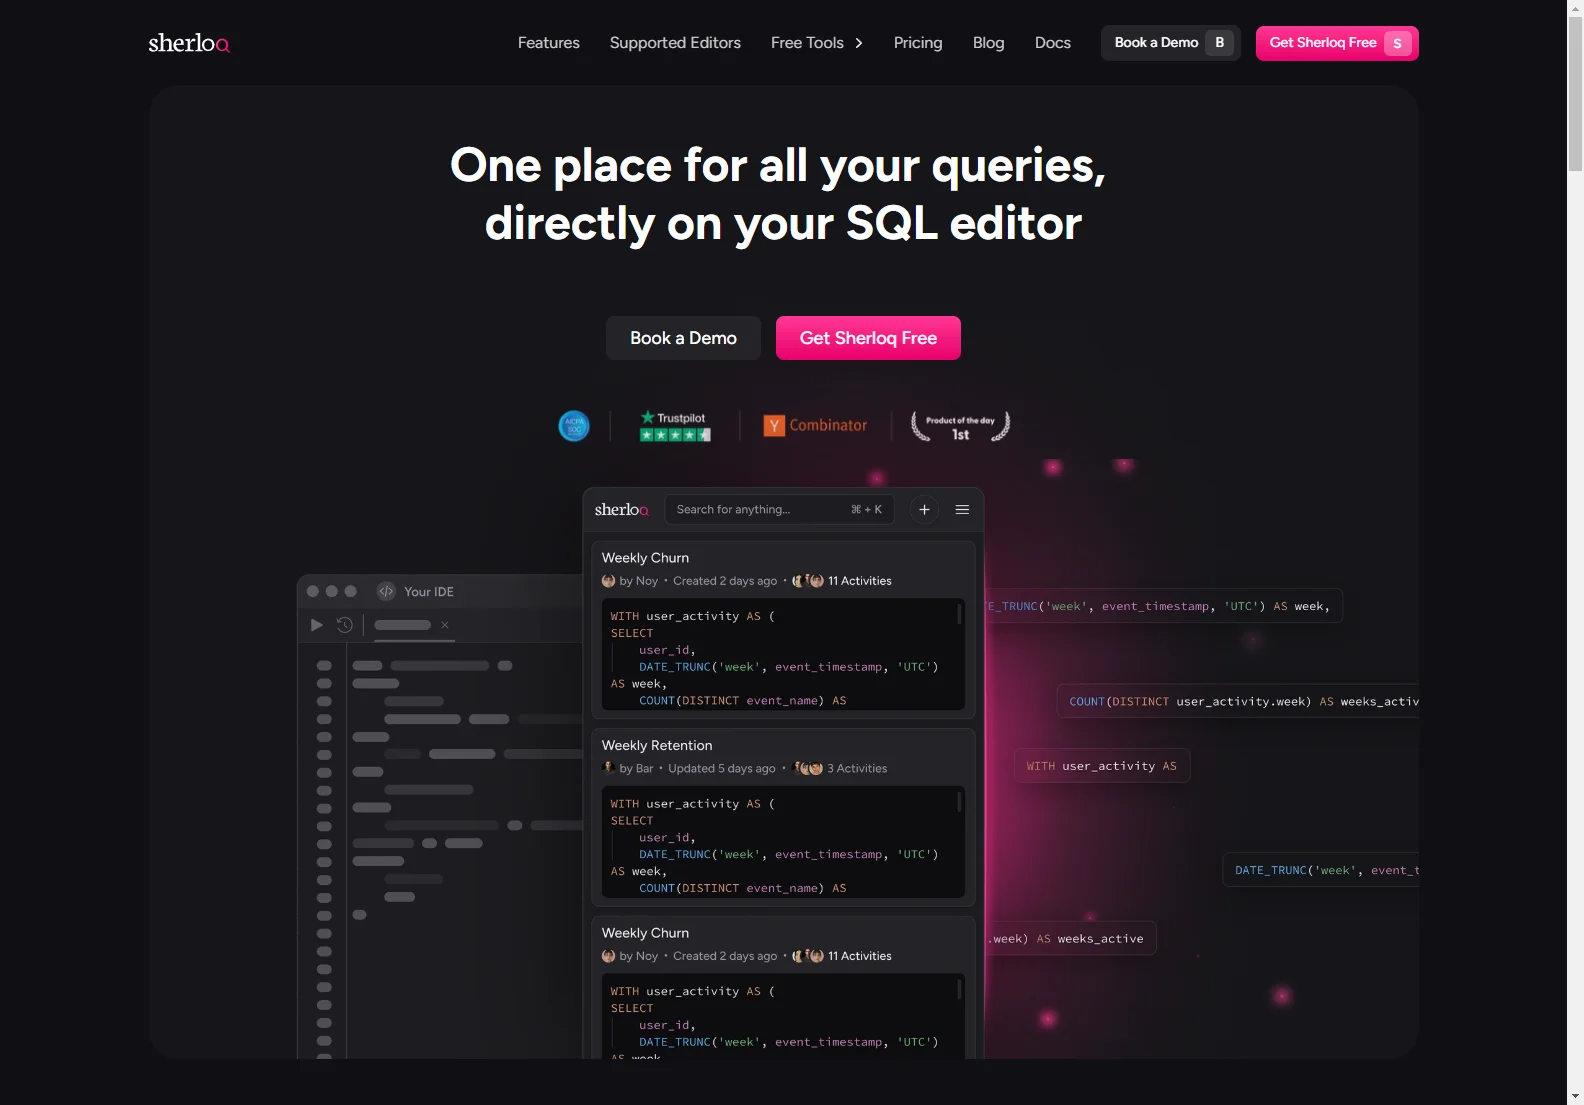Open the Pricing page

click(x=918, y=43)
